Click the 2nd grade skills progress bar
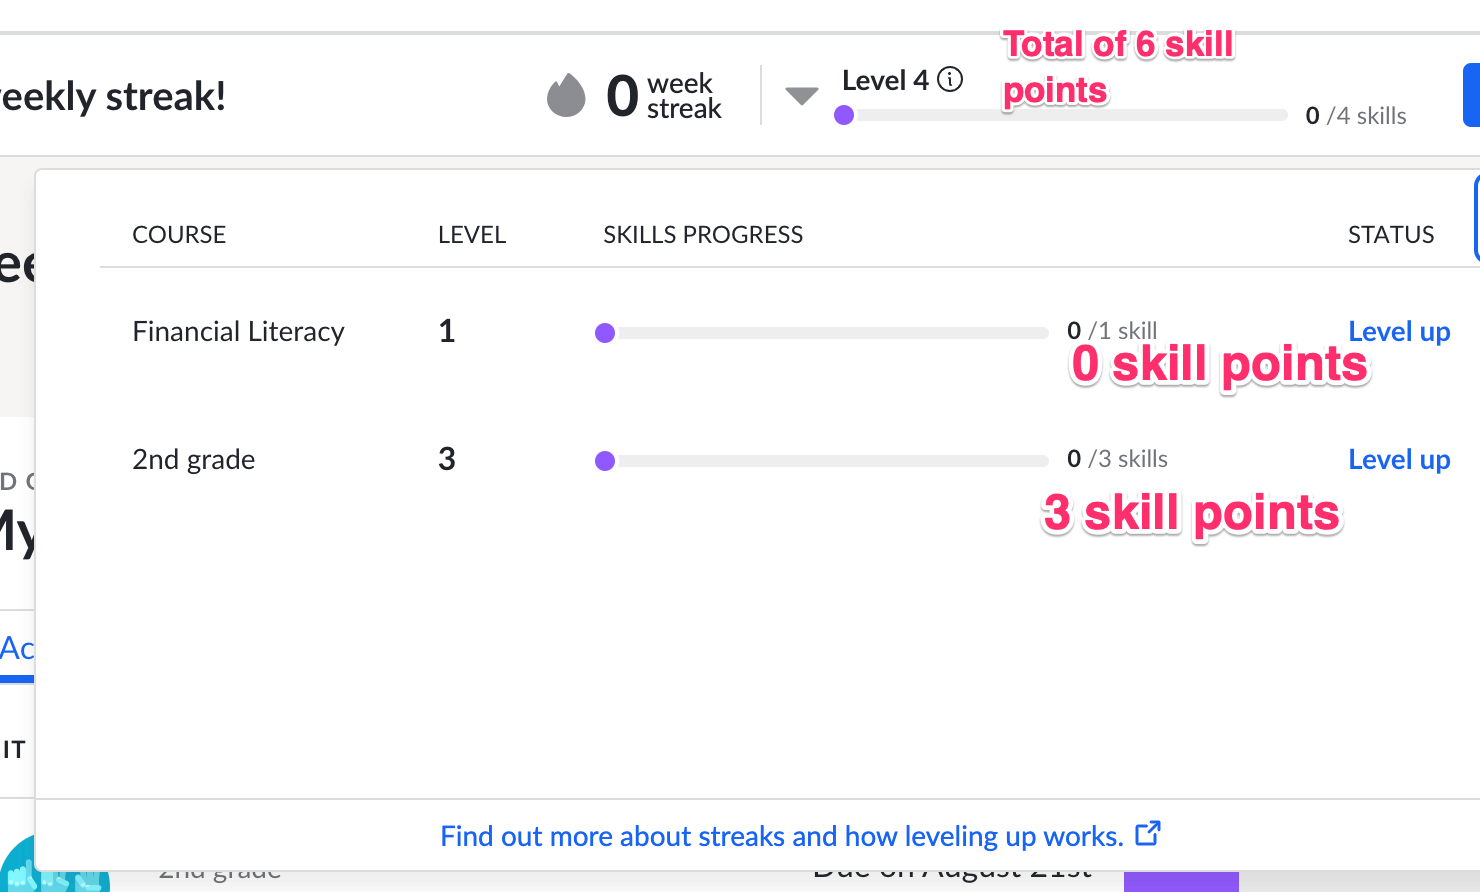Screen dimensions: 1480x892 tap(830, 461)
